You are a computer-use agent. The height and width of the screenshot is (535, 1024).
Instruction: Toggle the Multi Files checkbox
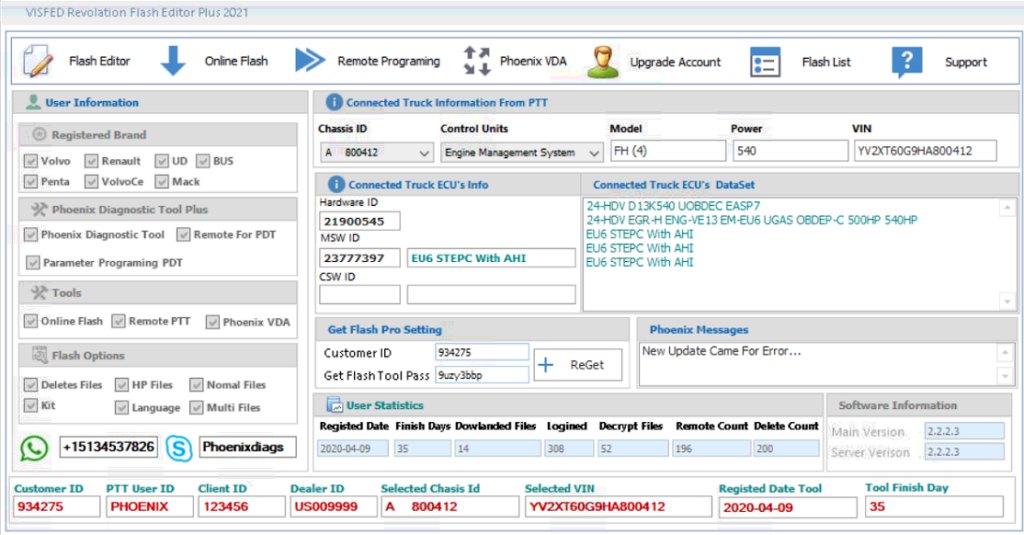[x=197, y=408]
